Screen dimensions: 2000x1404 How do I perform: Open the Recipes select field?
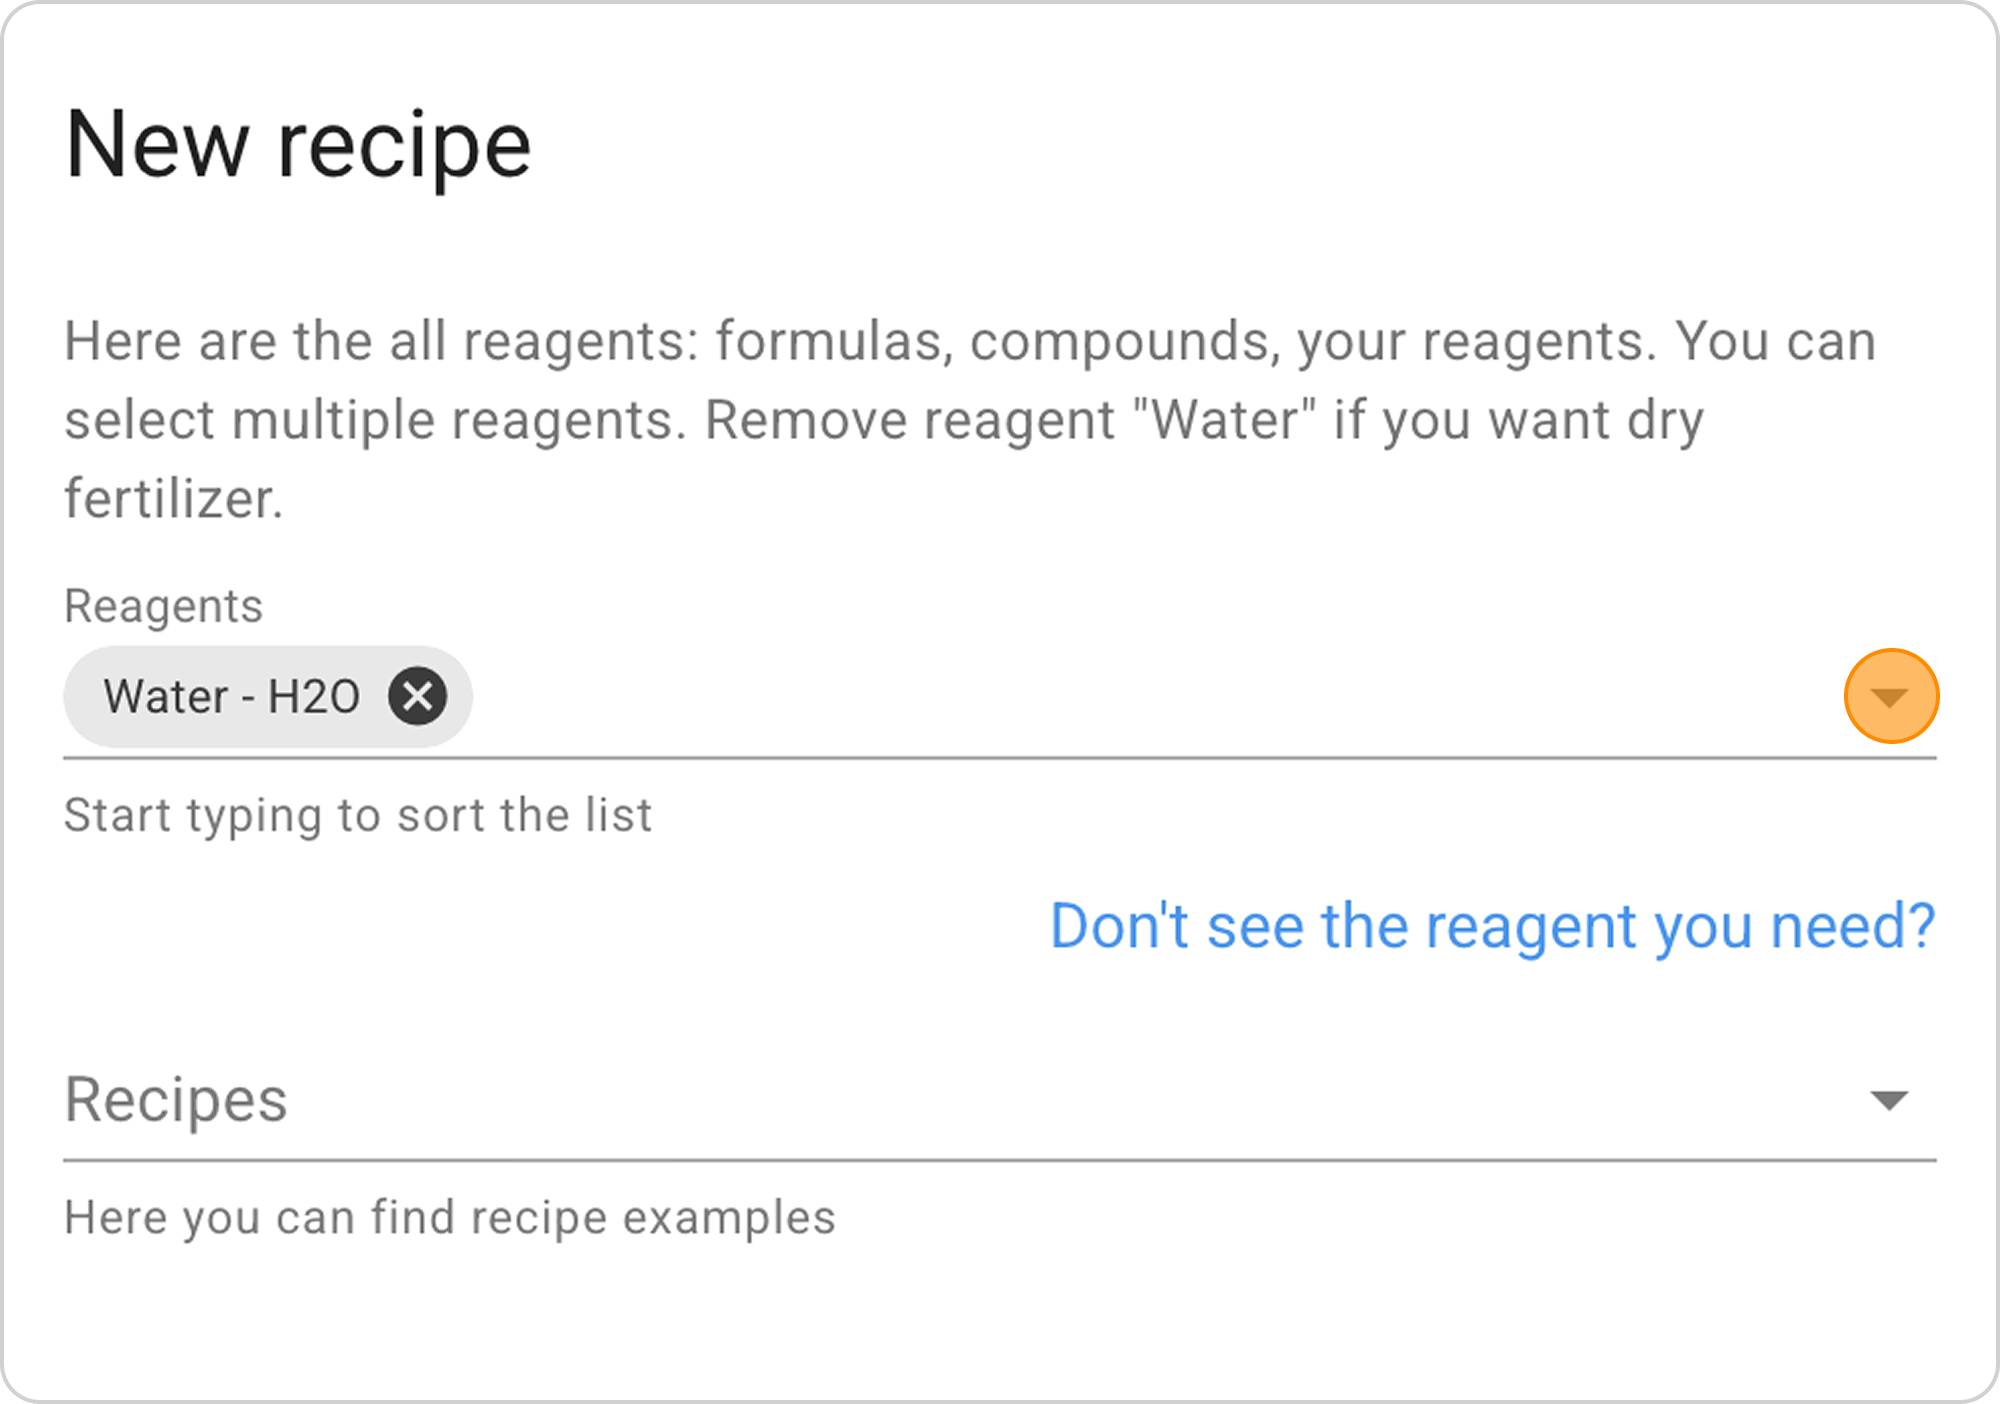[1000, 1100]
